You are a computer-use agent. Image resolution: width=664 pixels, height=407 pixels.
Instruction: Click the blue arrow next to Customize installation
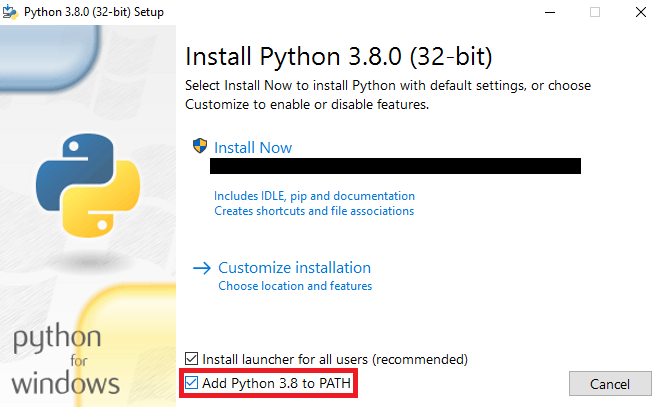202,268
